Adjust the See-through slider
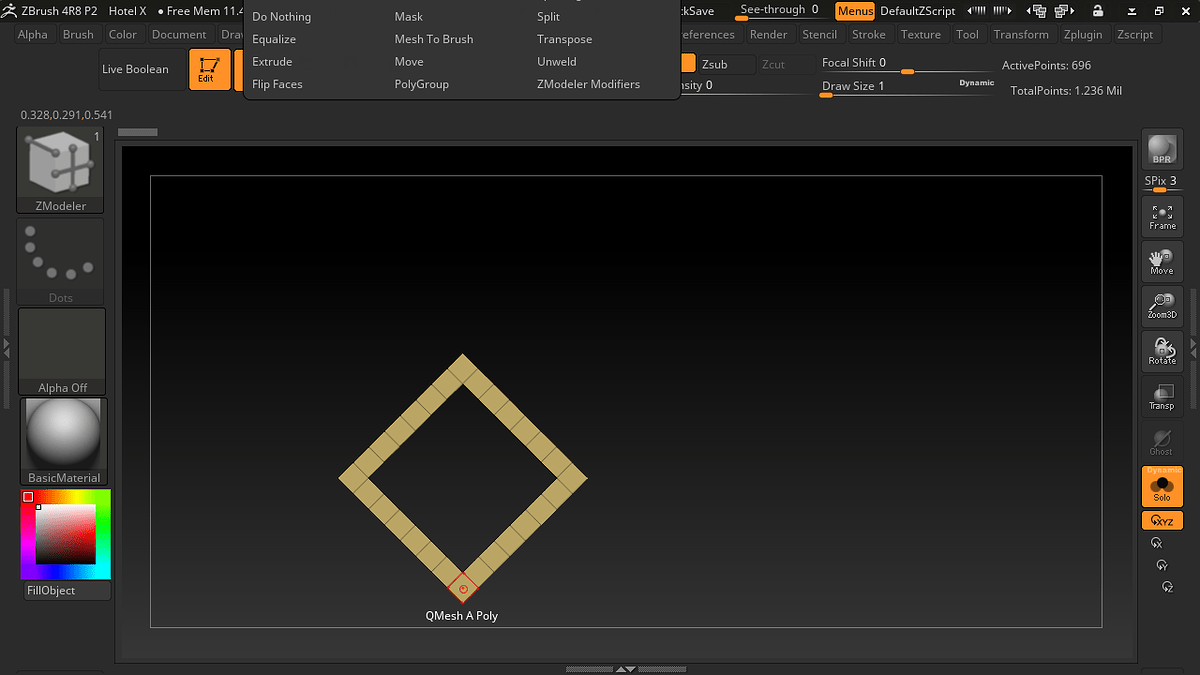This screenshot has height=675, width=1200. 780,11
